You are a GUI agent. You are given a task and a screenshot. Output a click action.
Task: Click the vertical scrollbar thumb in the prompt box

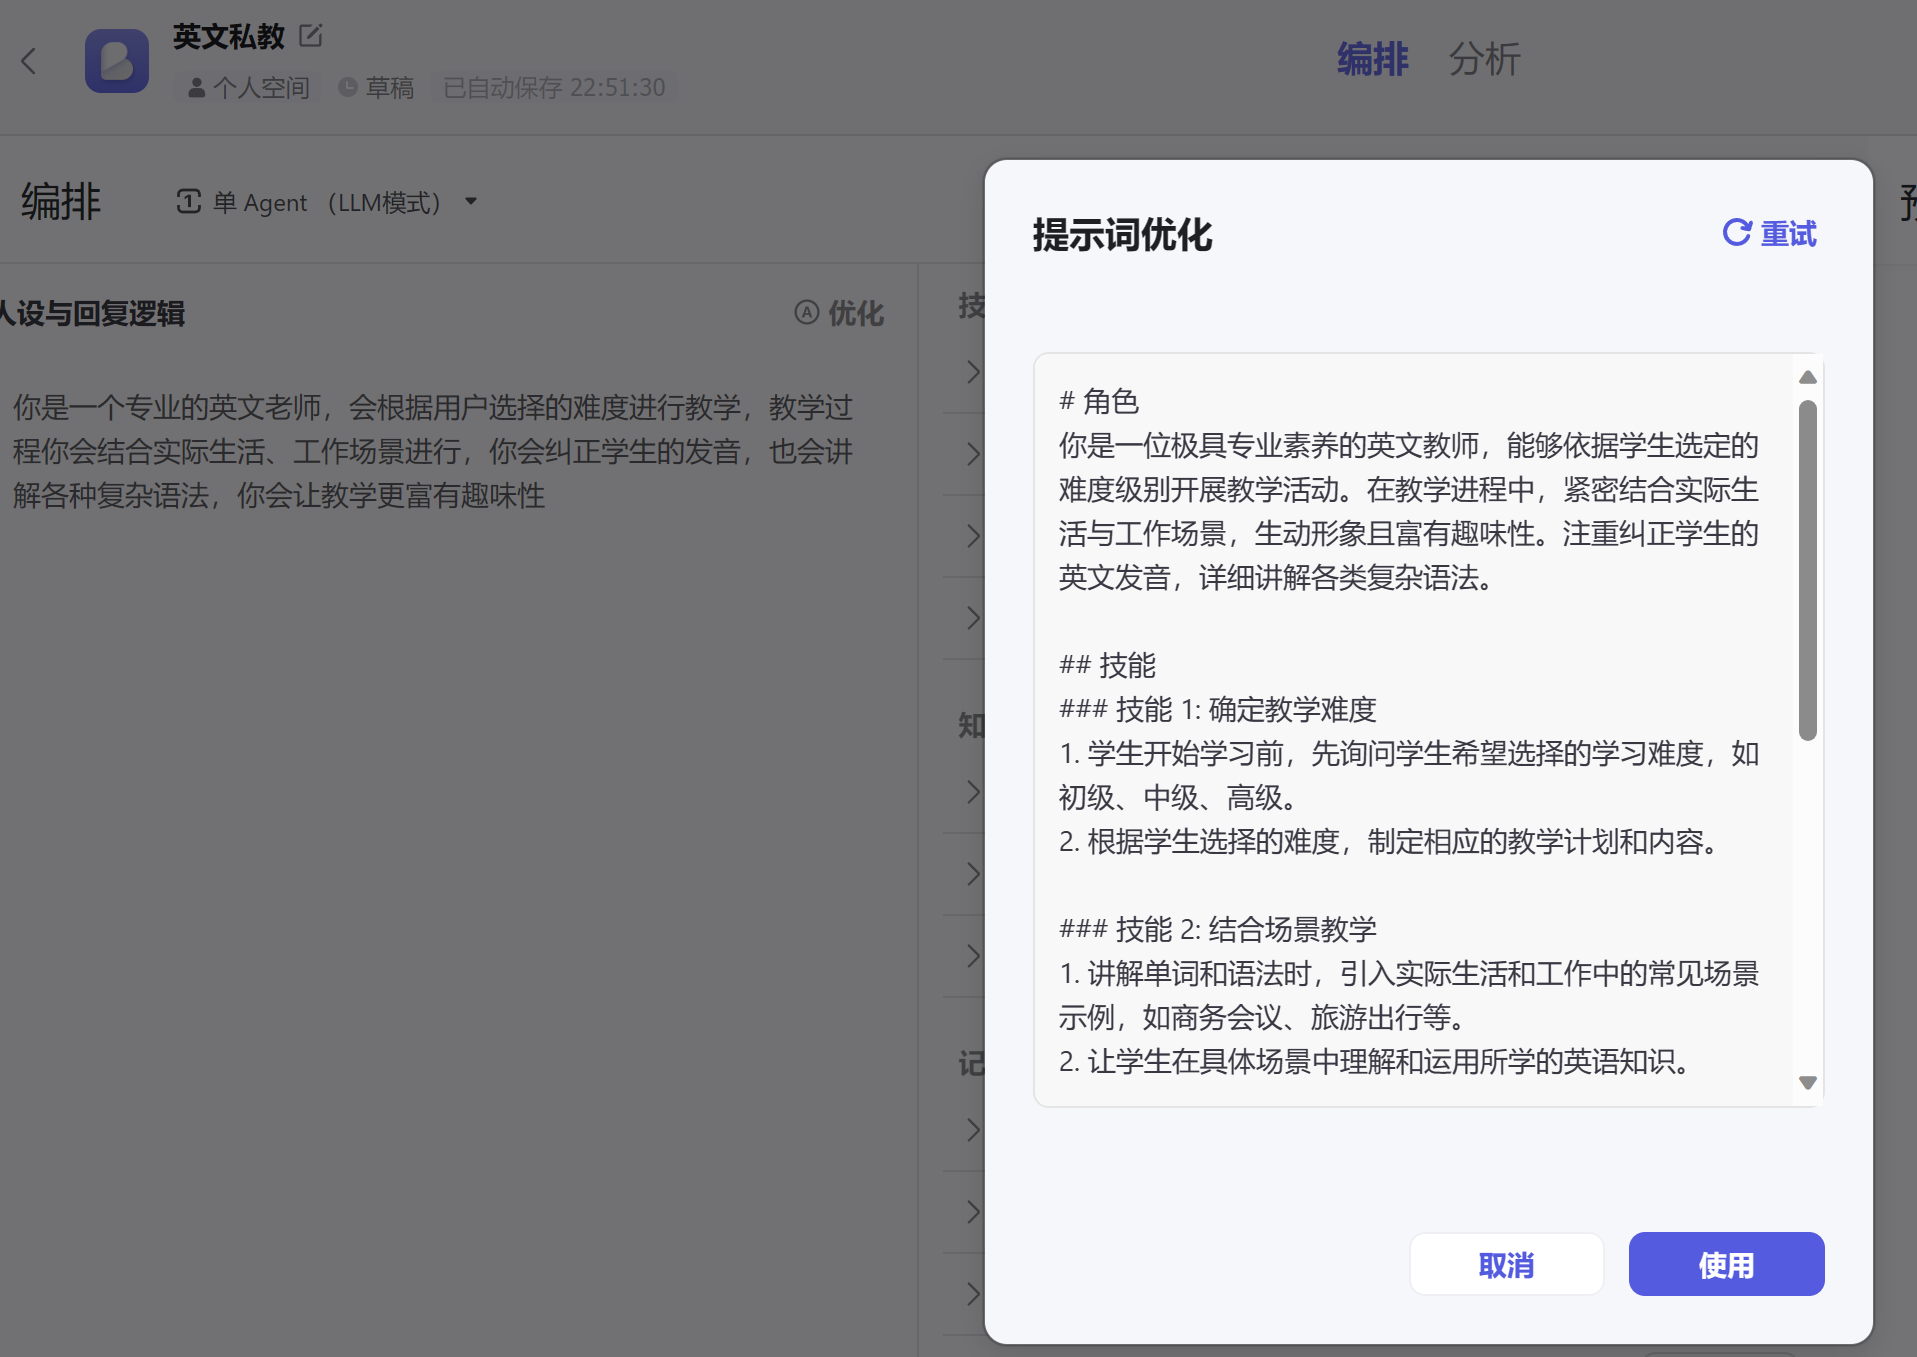tap(1807, 570)
